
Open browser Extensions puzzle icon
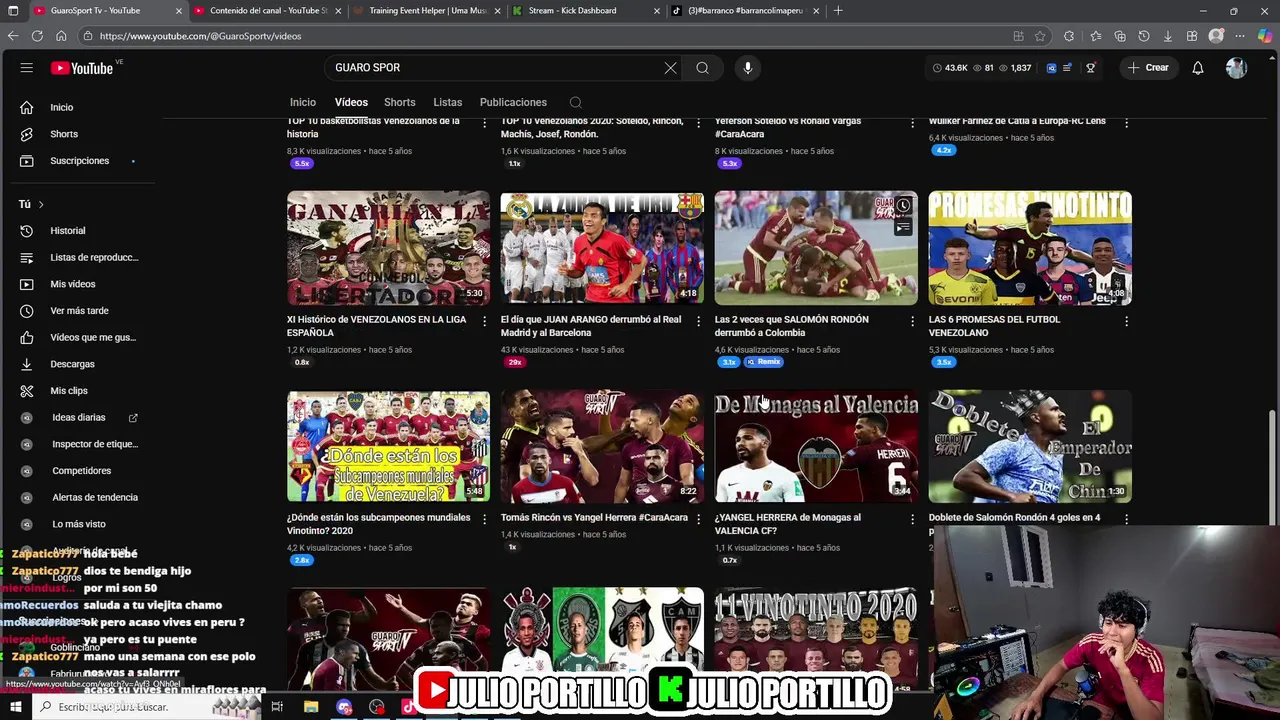[x=1068, y=36]
